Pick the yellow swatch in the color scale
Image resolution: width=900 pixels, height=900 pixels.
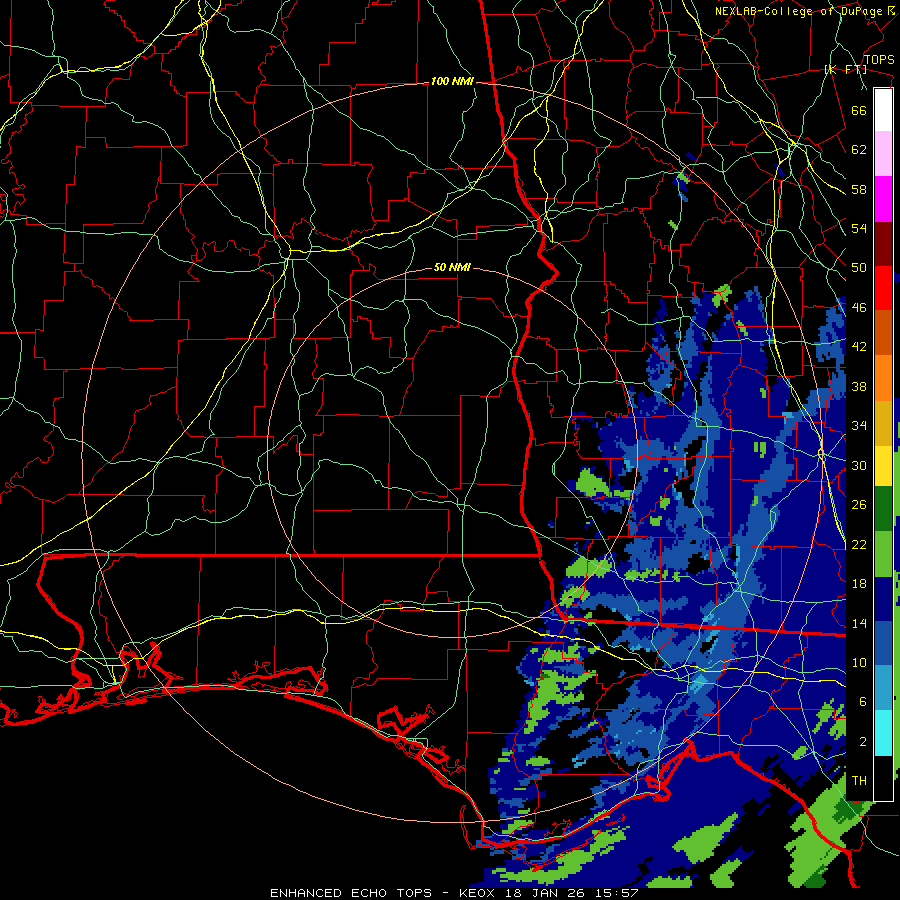coord(883,465)
